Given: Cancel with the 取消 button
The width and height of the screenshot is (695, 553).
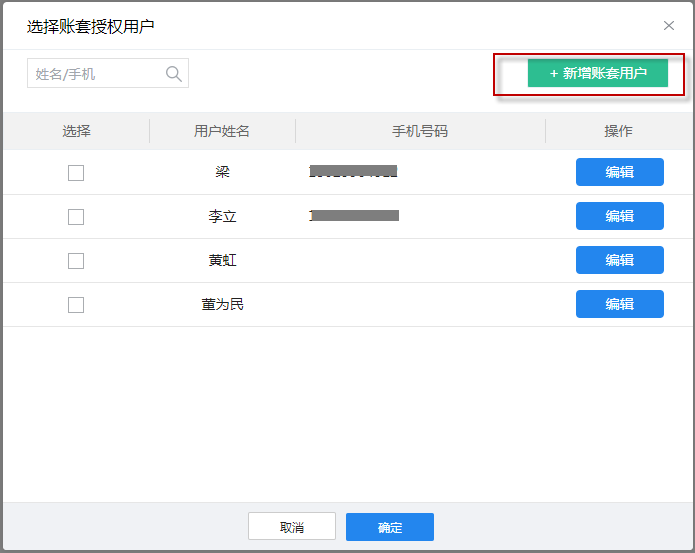Looking at the screenshot, I should (x=292, y=527).
